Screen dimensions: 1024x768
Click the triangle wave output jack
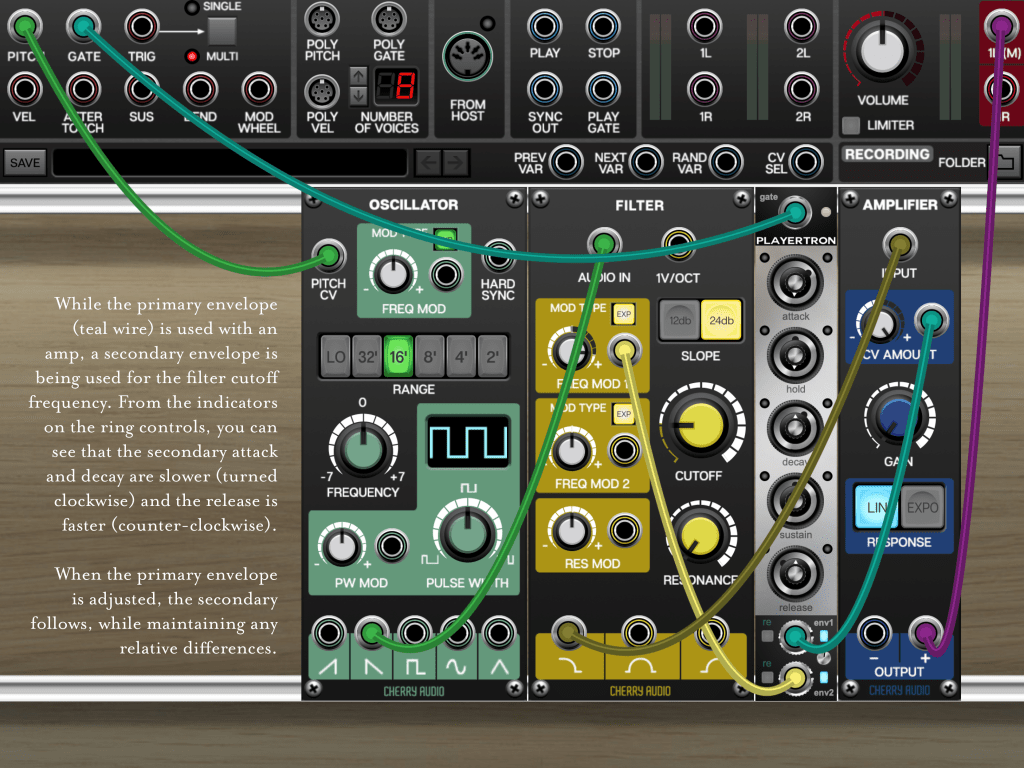point(497,633)
